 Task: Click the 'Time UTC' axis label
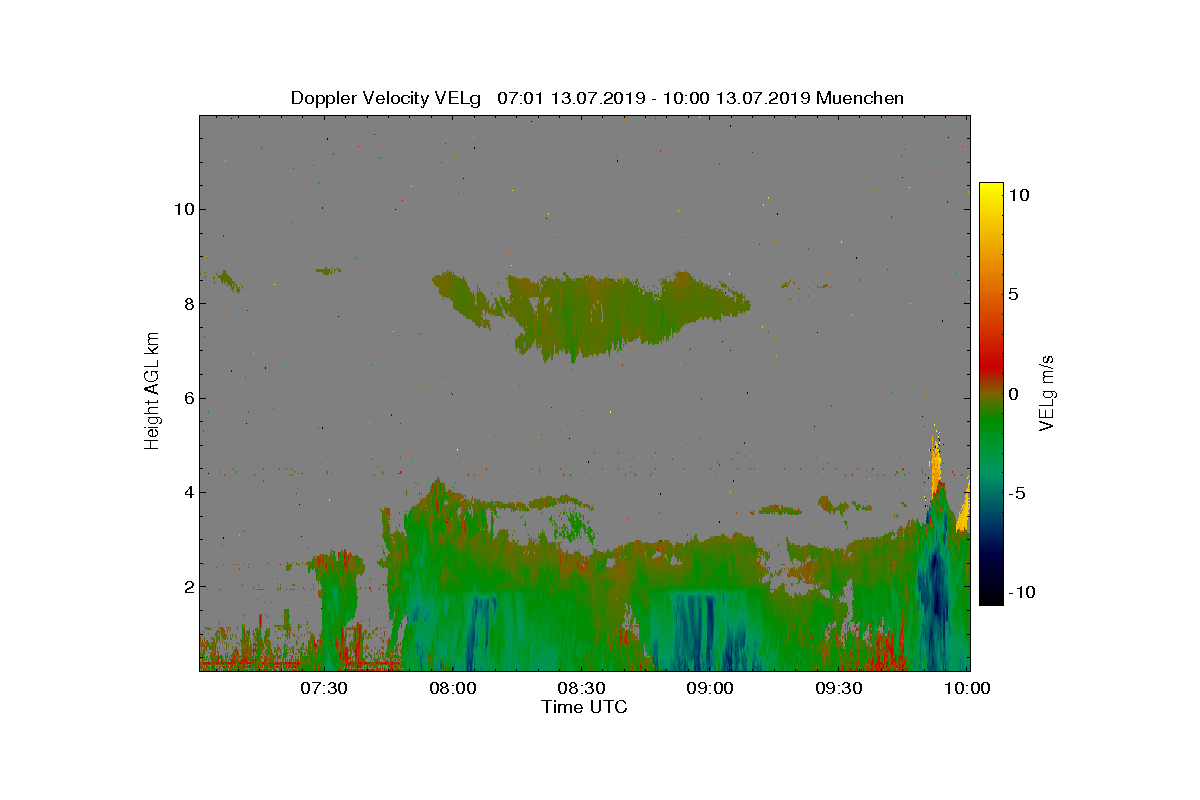[x=585, y=707]
